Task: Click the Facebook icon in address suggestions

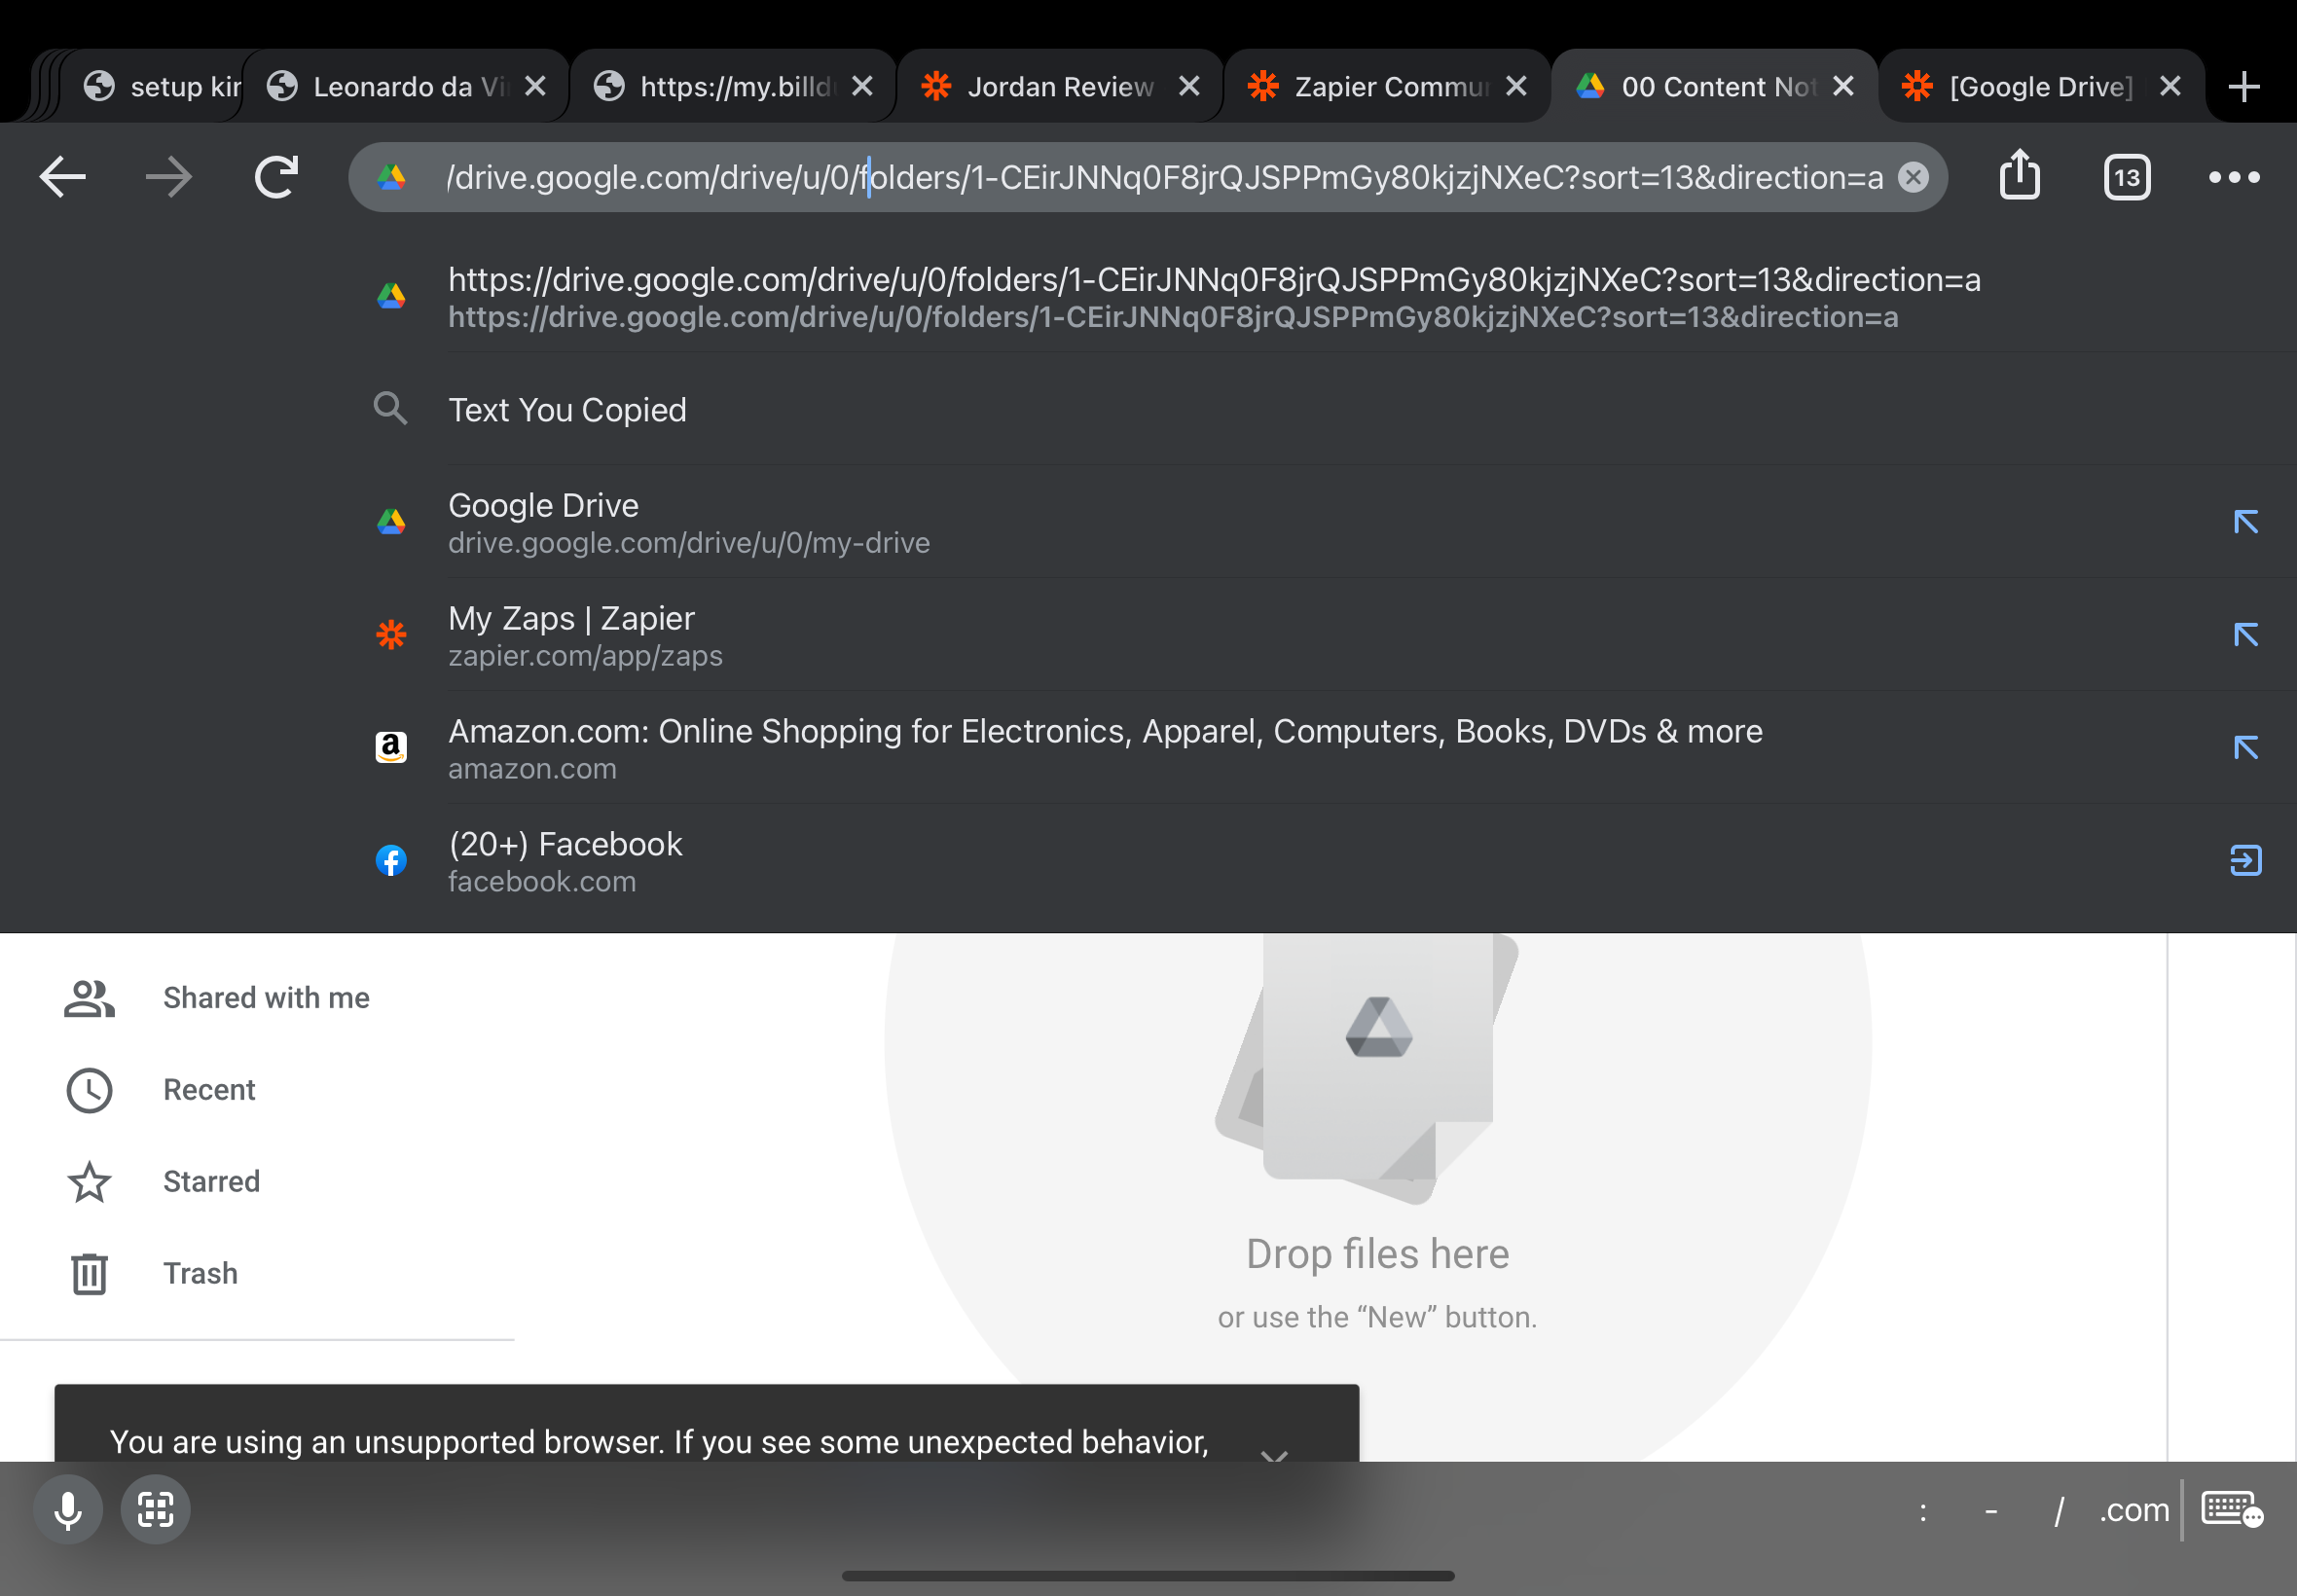Action: click(x=392, y=858)
